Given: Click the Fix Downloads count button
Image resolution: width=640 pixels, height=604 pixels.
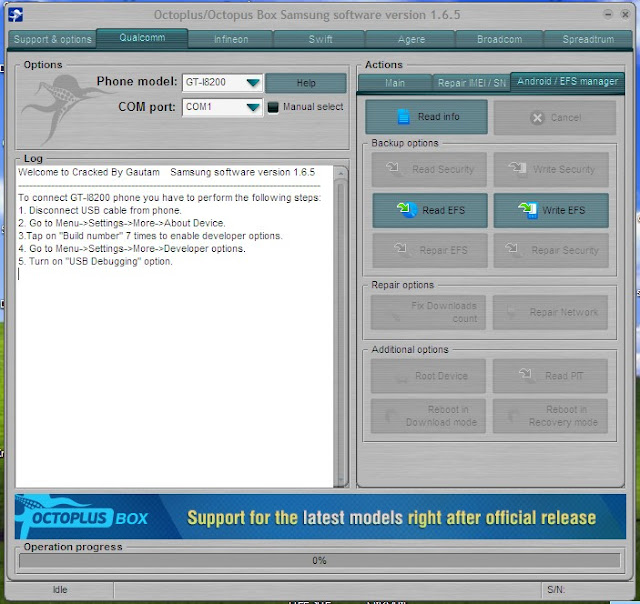Looking at the screenshot, I should [428, 312].
